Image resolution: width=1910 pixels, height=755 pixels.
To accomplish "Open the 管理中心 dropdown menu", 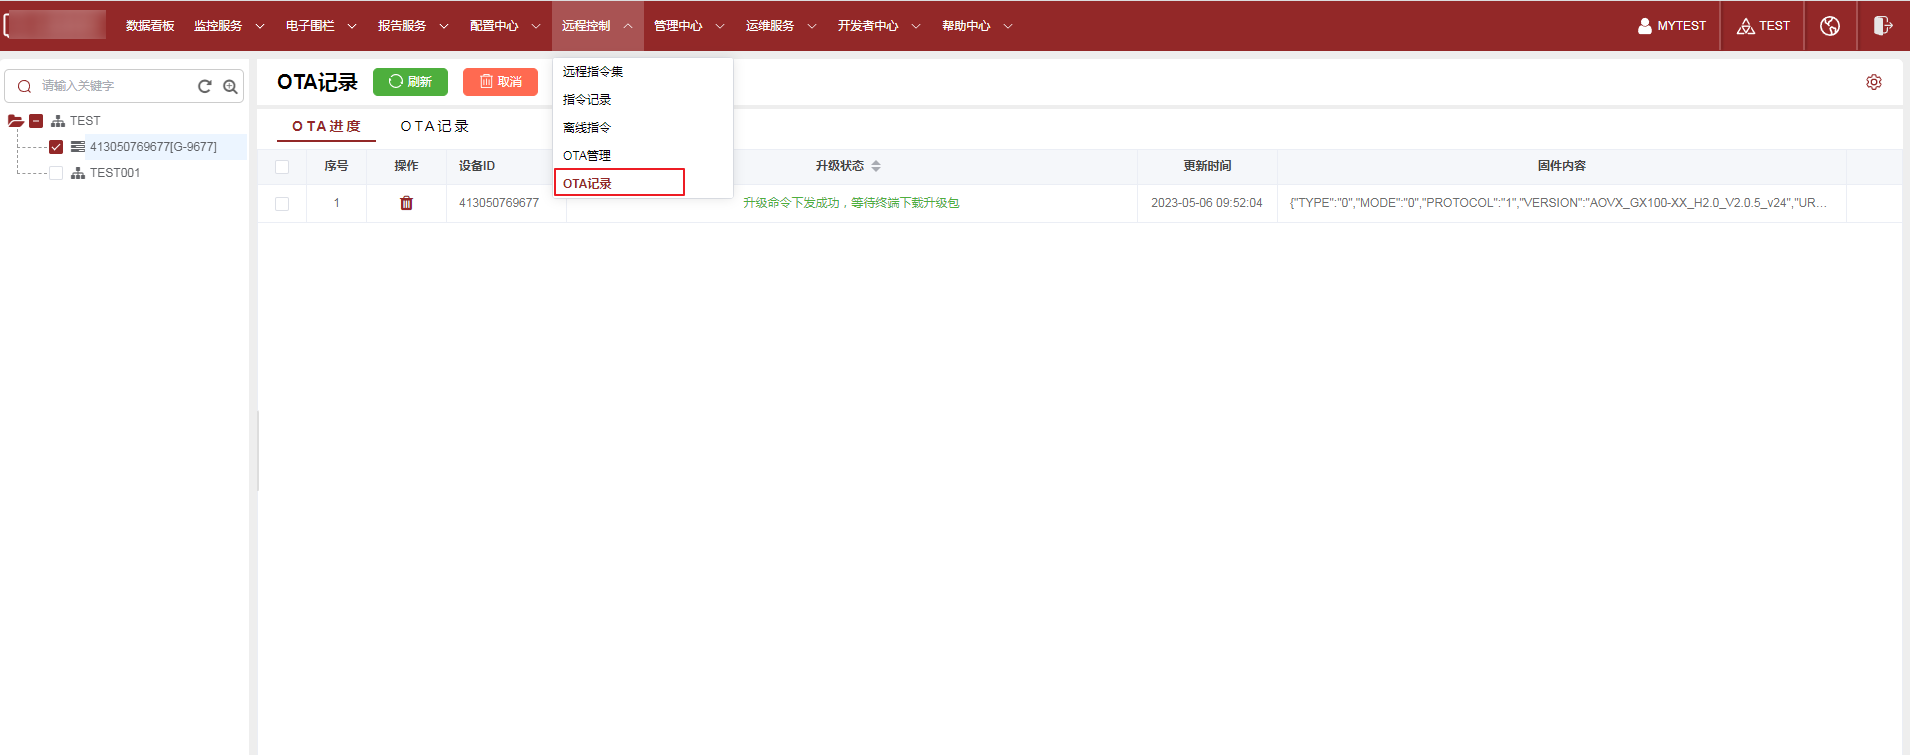I will [688, 26].
